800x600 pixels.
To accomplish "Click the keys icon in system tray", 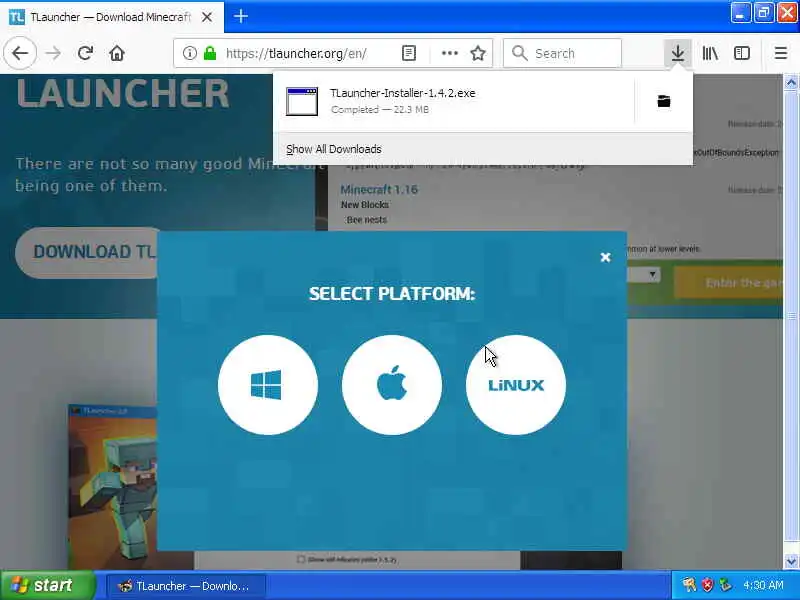I will coord(689,585).
